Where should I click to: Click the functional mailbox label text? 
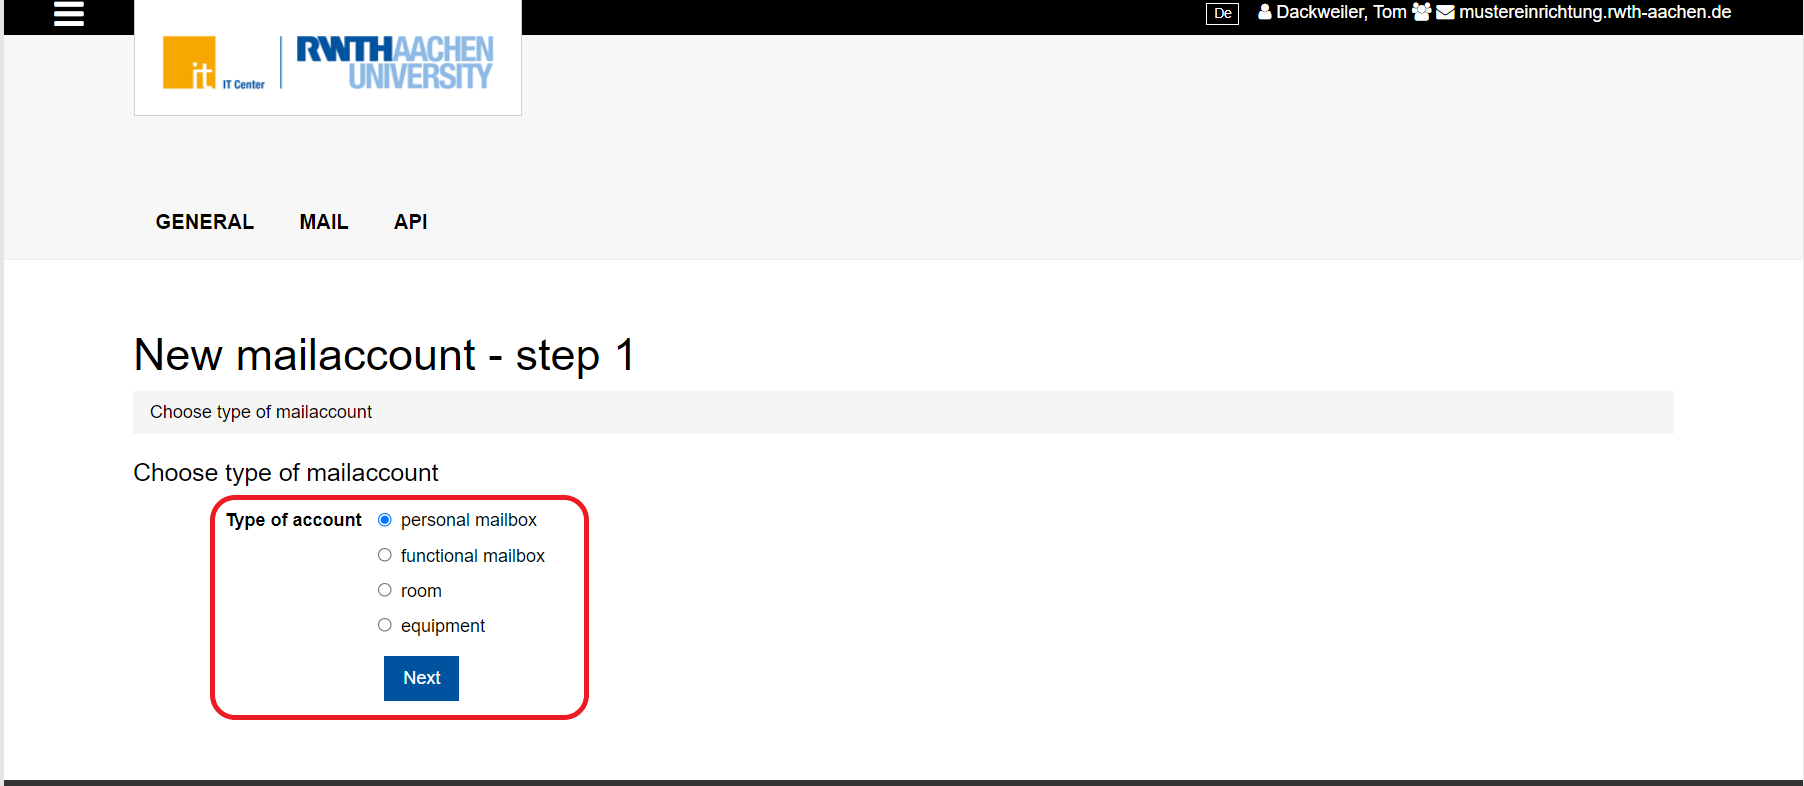coord(473,556)
